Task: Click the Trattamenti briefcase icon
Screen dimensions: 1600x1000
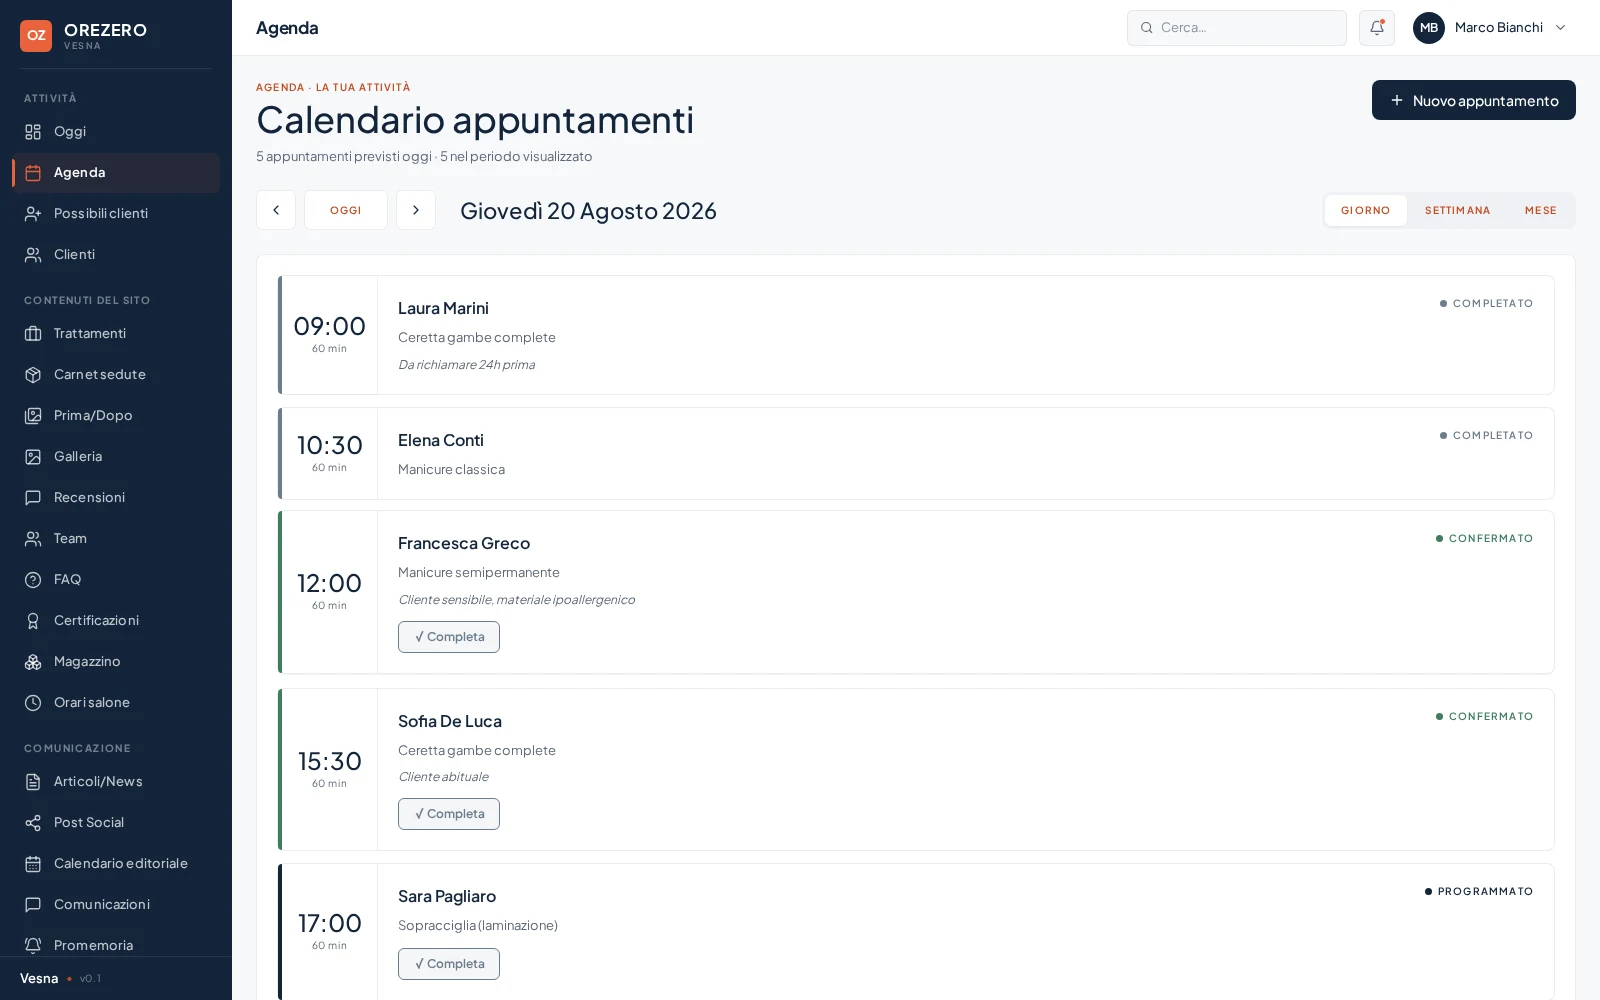Action: point(33,334)
